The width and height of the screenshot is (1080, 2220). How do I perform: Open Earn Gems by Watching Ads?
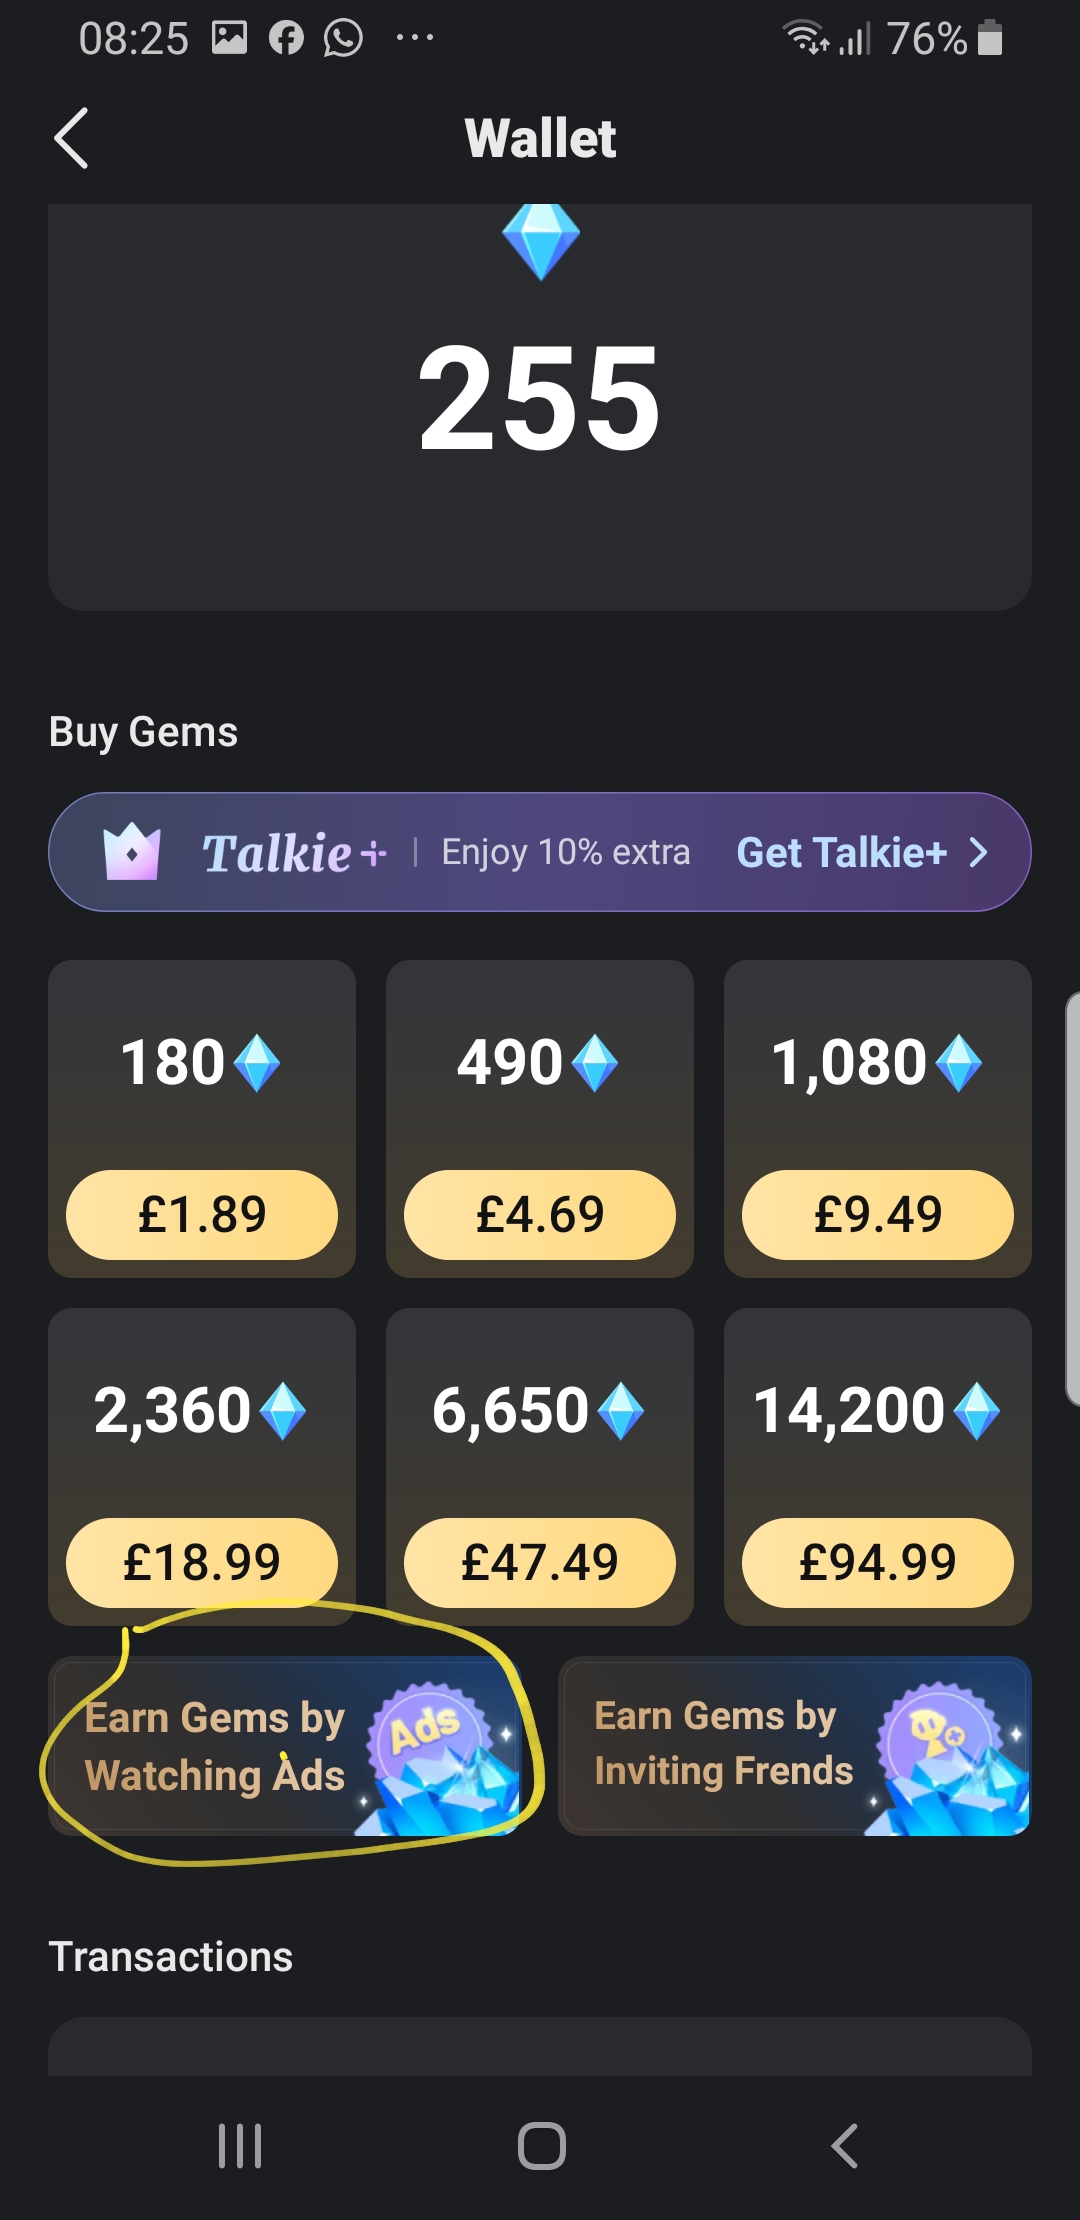[x=215, y=1746]
